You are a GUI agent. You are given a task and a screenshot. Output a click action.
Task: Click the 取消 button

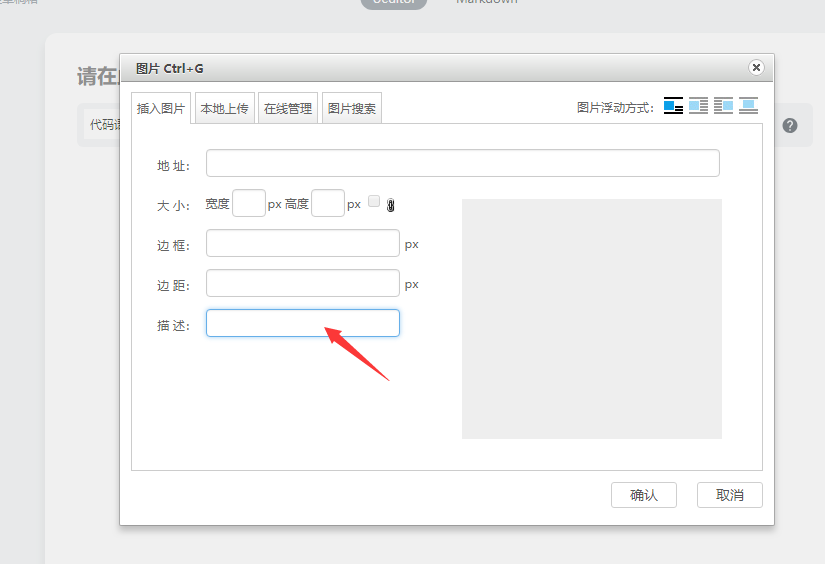tap(730, 495)
